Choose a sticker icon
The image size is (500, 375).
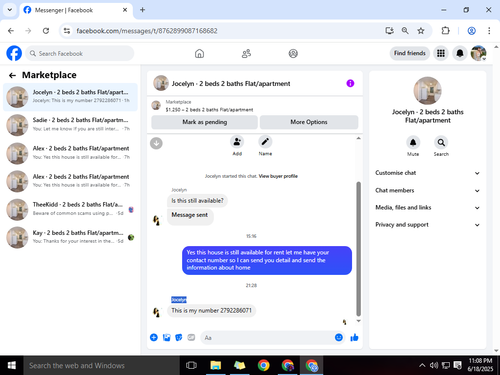(179, 338)
